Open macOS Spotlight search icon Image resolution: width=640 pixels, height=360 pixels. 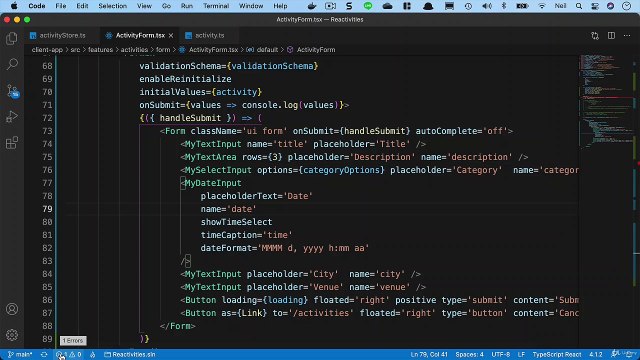(x=579, y=6)
